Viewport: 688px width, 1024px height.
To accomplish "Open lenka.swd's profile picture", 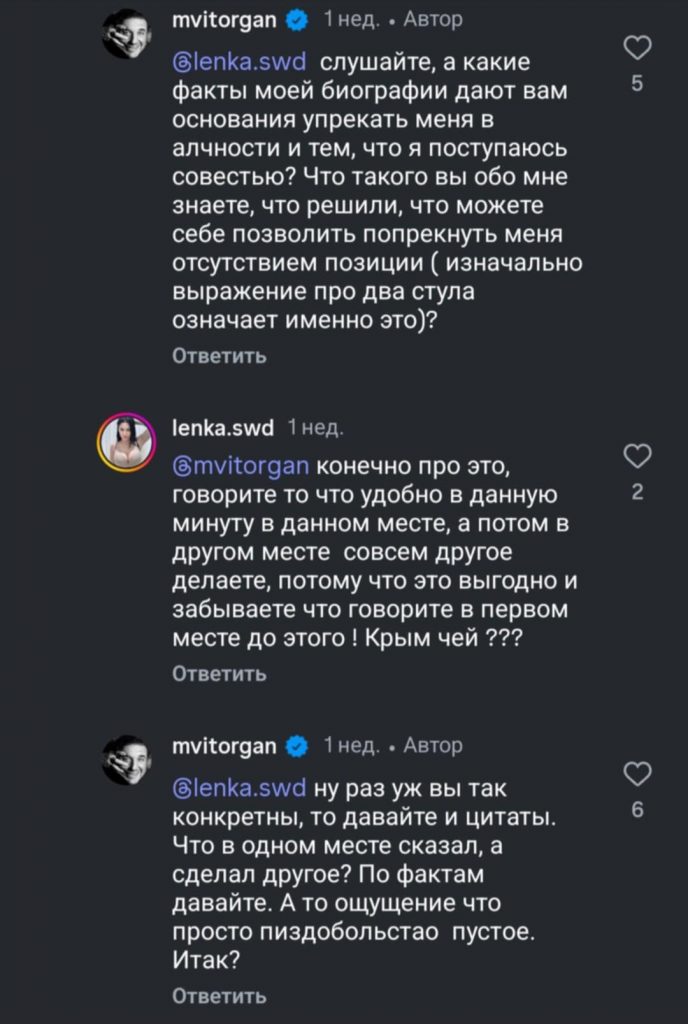I will pos(126,441).
